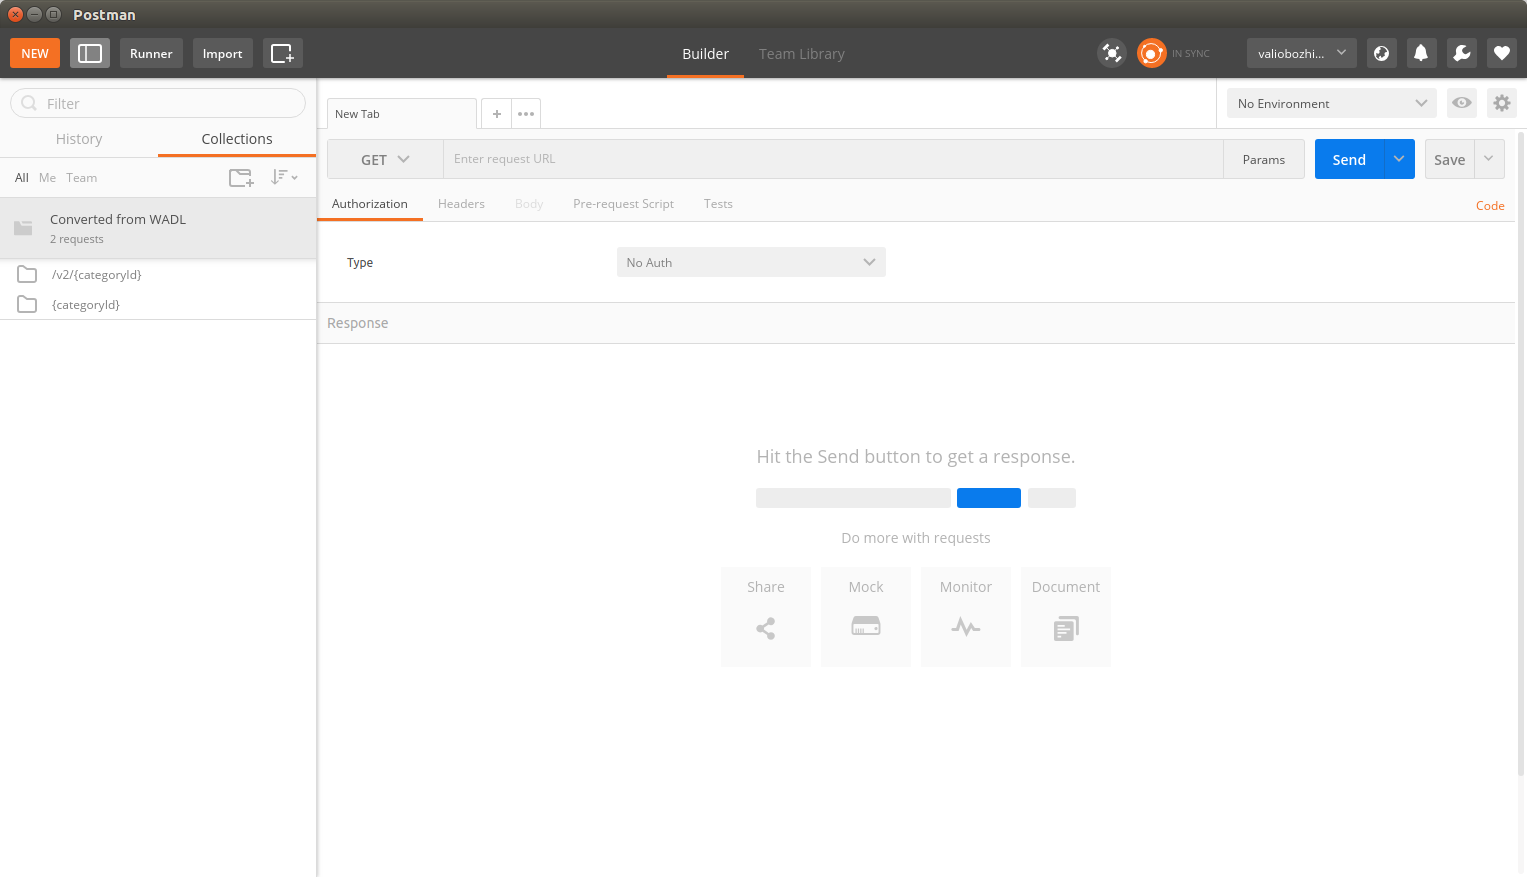Open the valiobozhi account dropdown

[x=1302, y=53]
